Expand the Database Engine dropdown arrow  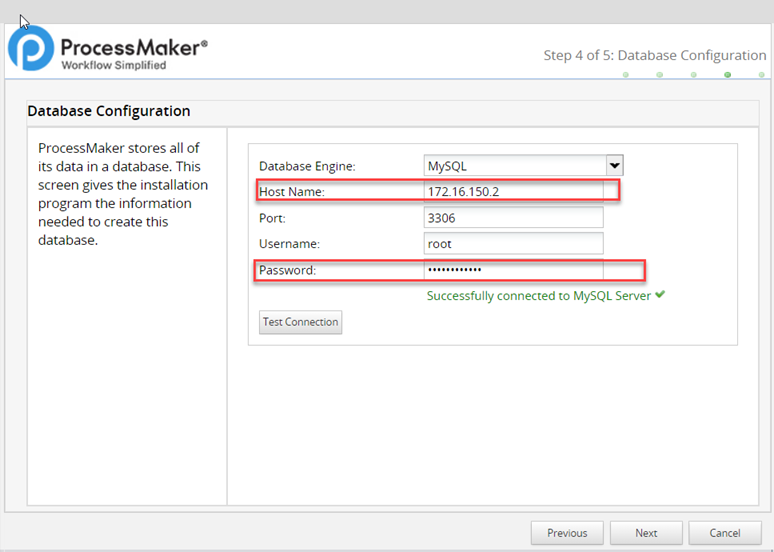[x=614, y=166]
